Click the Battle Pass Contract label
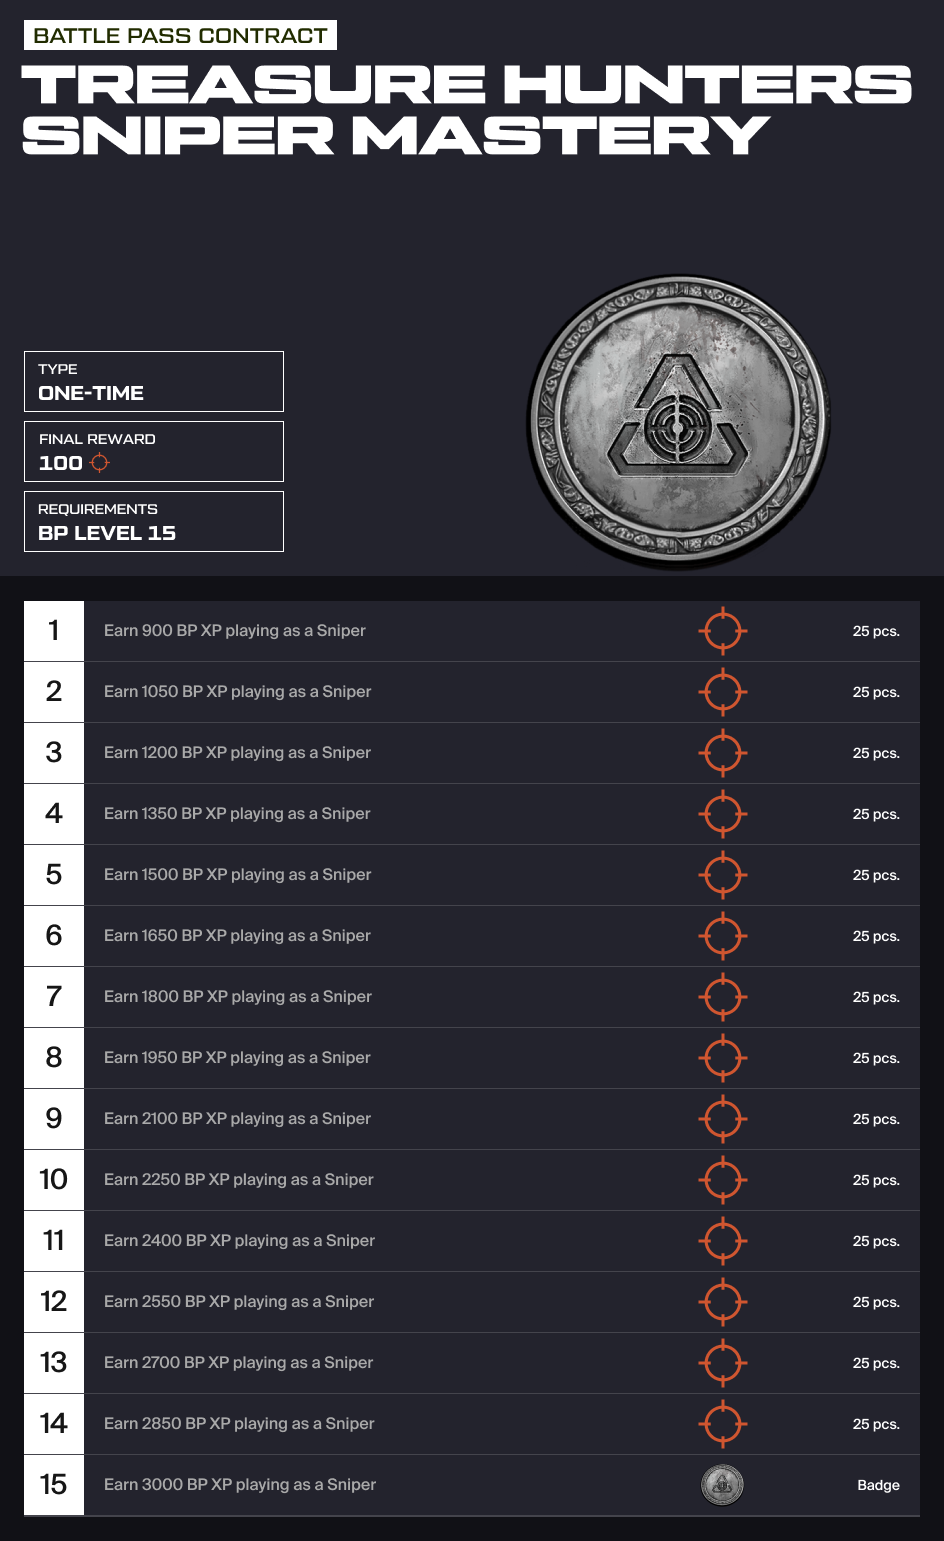 180,36
